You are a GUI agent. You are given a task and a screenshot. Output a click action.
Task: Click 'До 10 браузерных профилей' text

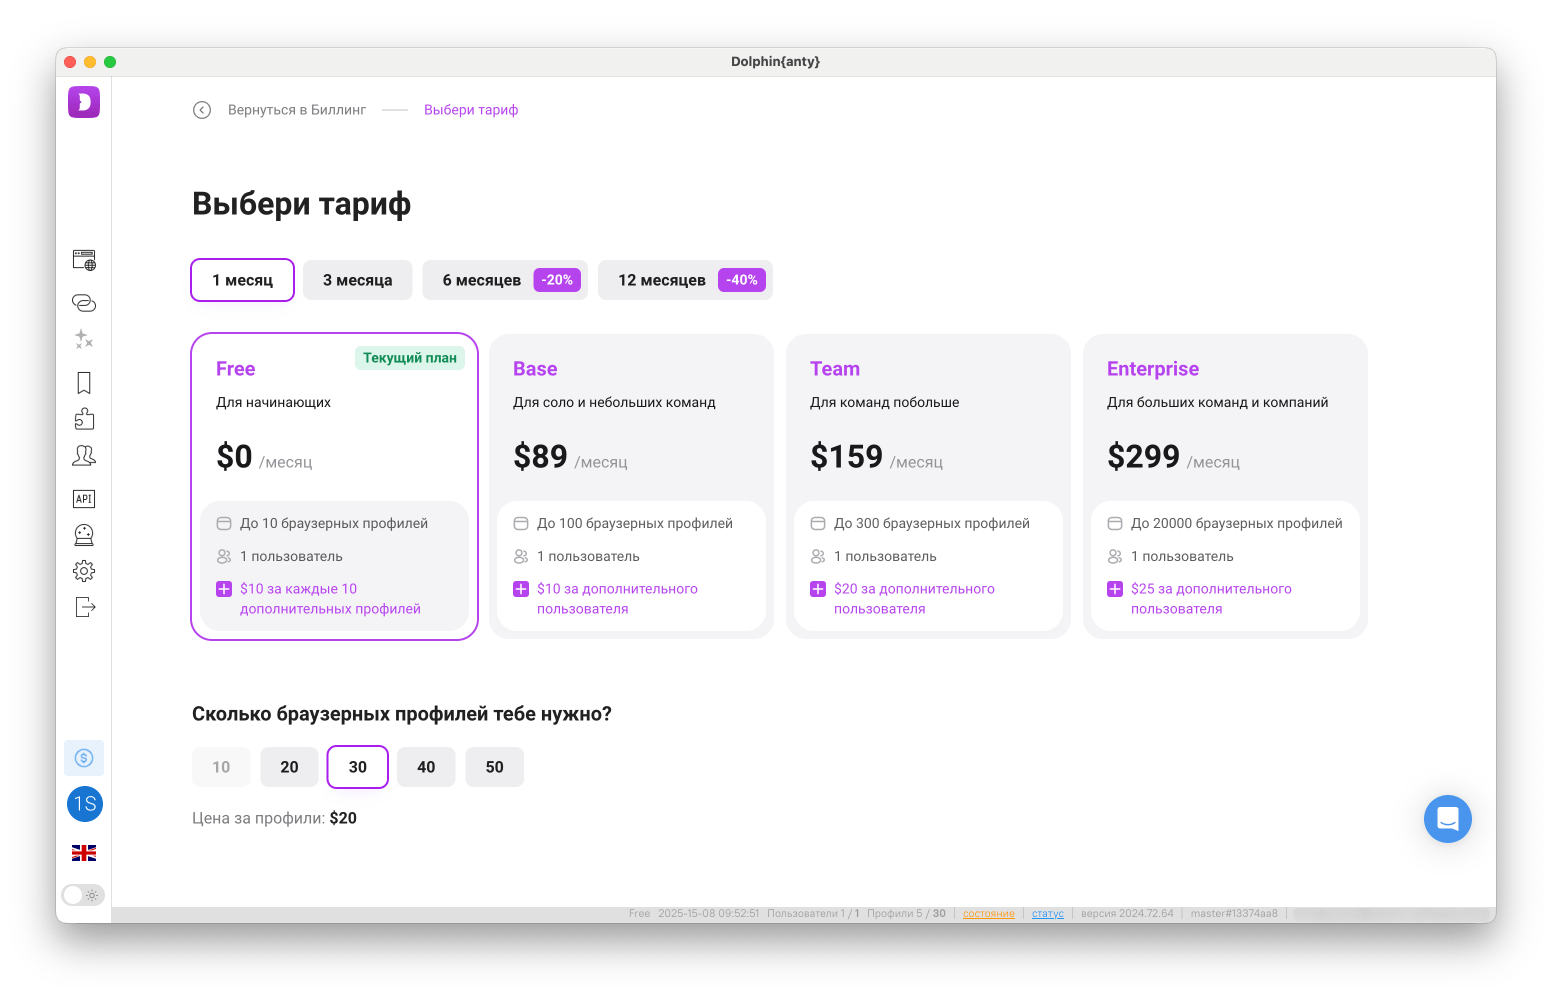click(334, 523)
